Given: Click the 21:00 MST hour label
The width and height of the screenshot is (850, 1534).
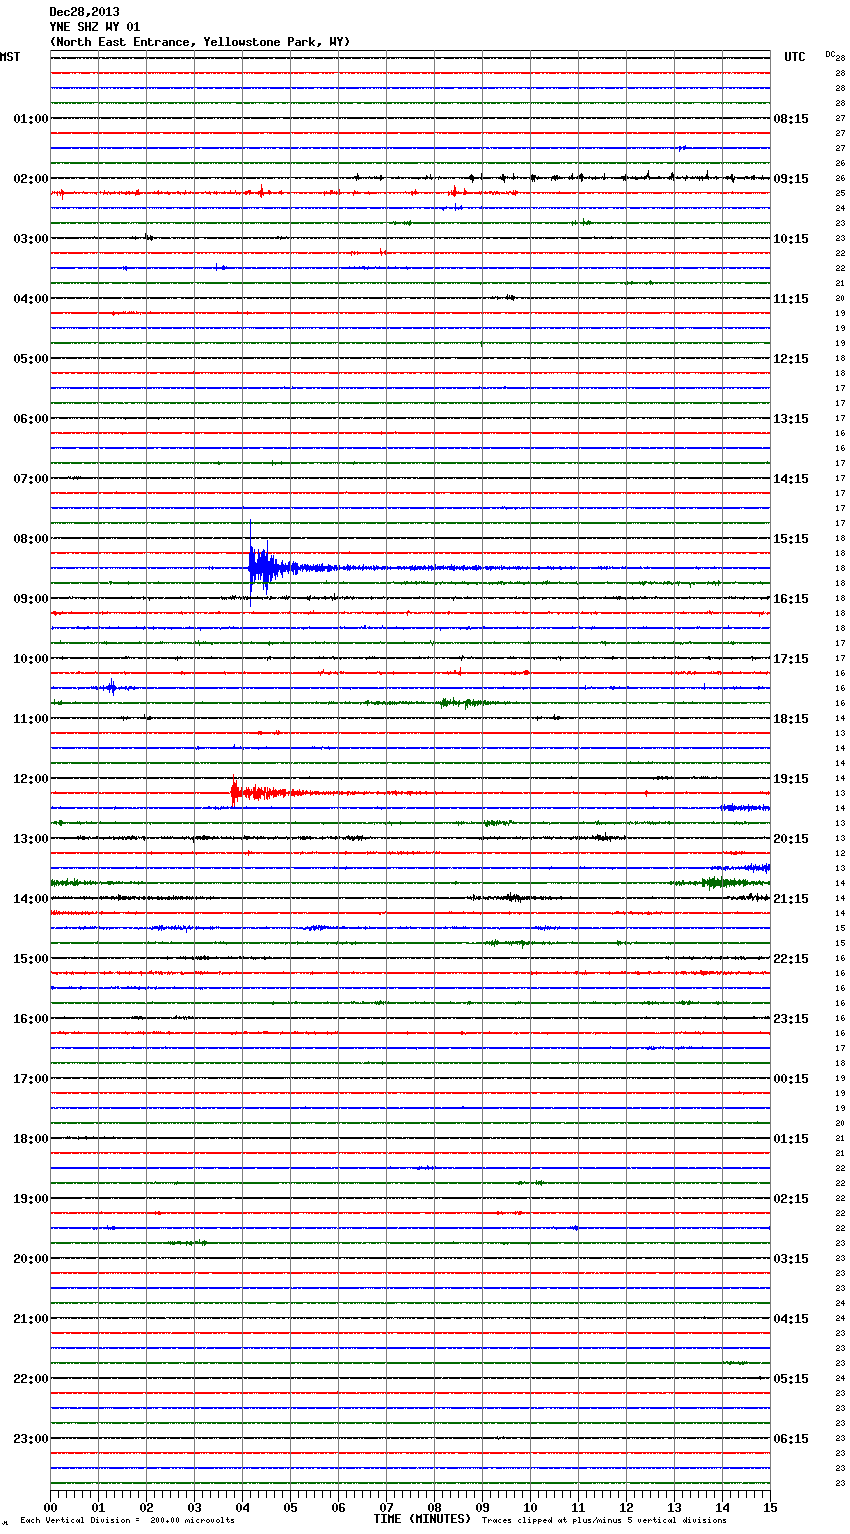Looking at the screenshot, I should click(31, 1319).
